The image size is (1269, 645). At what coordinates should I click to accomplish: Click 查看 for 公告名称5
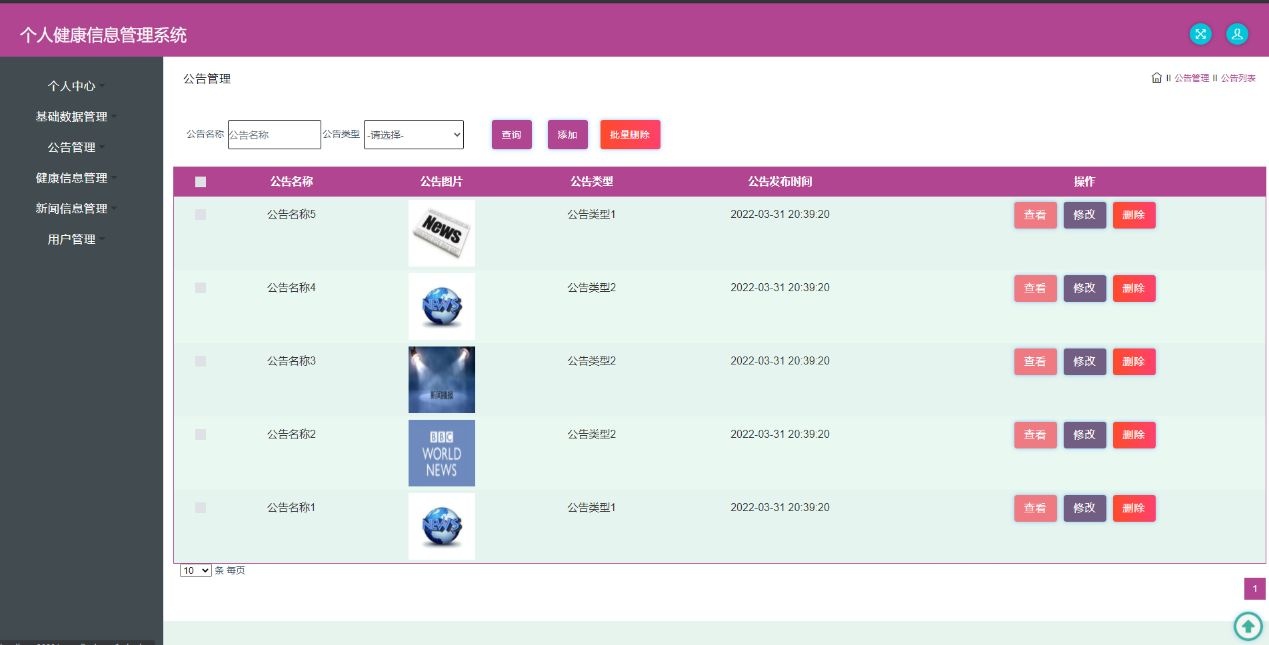(1035, 215)
